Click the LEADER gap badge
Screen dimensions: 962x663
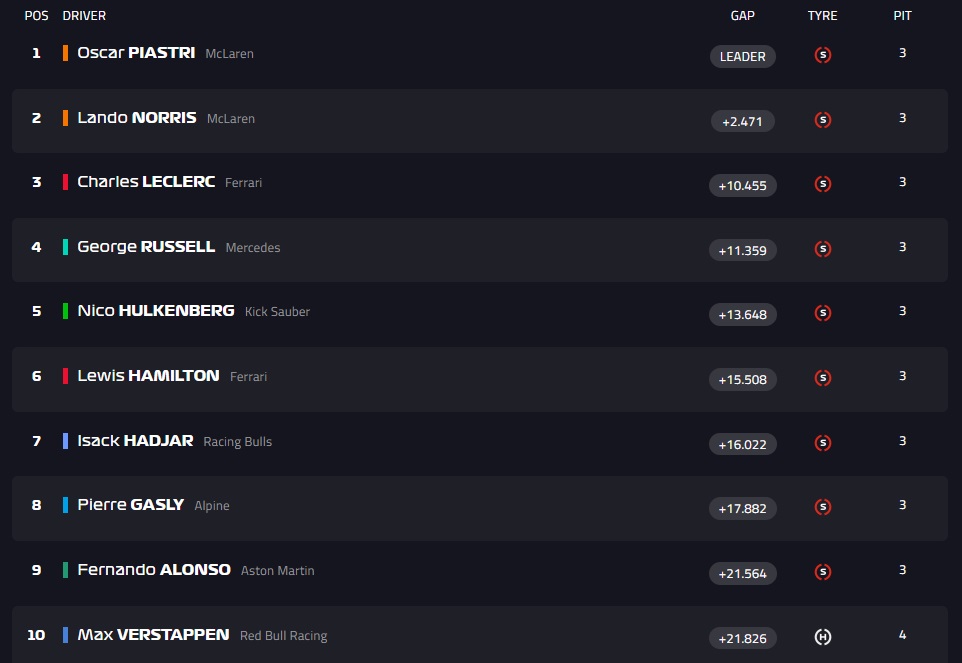[x=742, y=56]
